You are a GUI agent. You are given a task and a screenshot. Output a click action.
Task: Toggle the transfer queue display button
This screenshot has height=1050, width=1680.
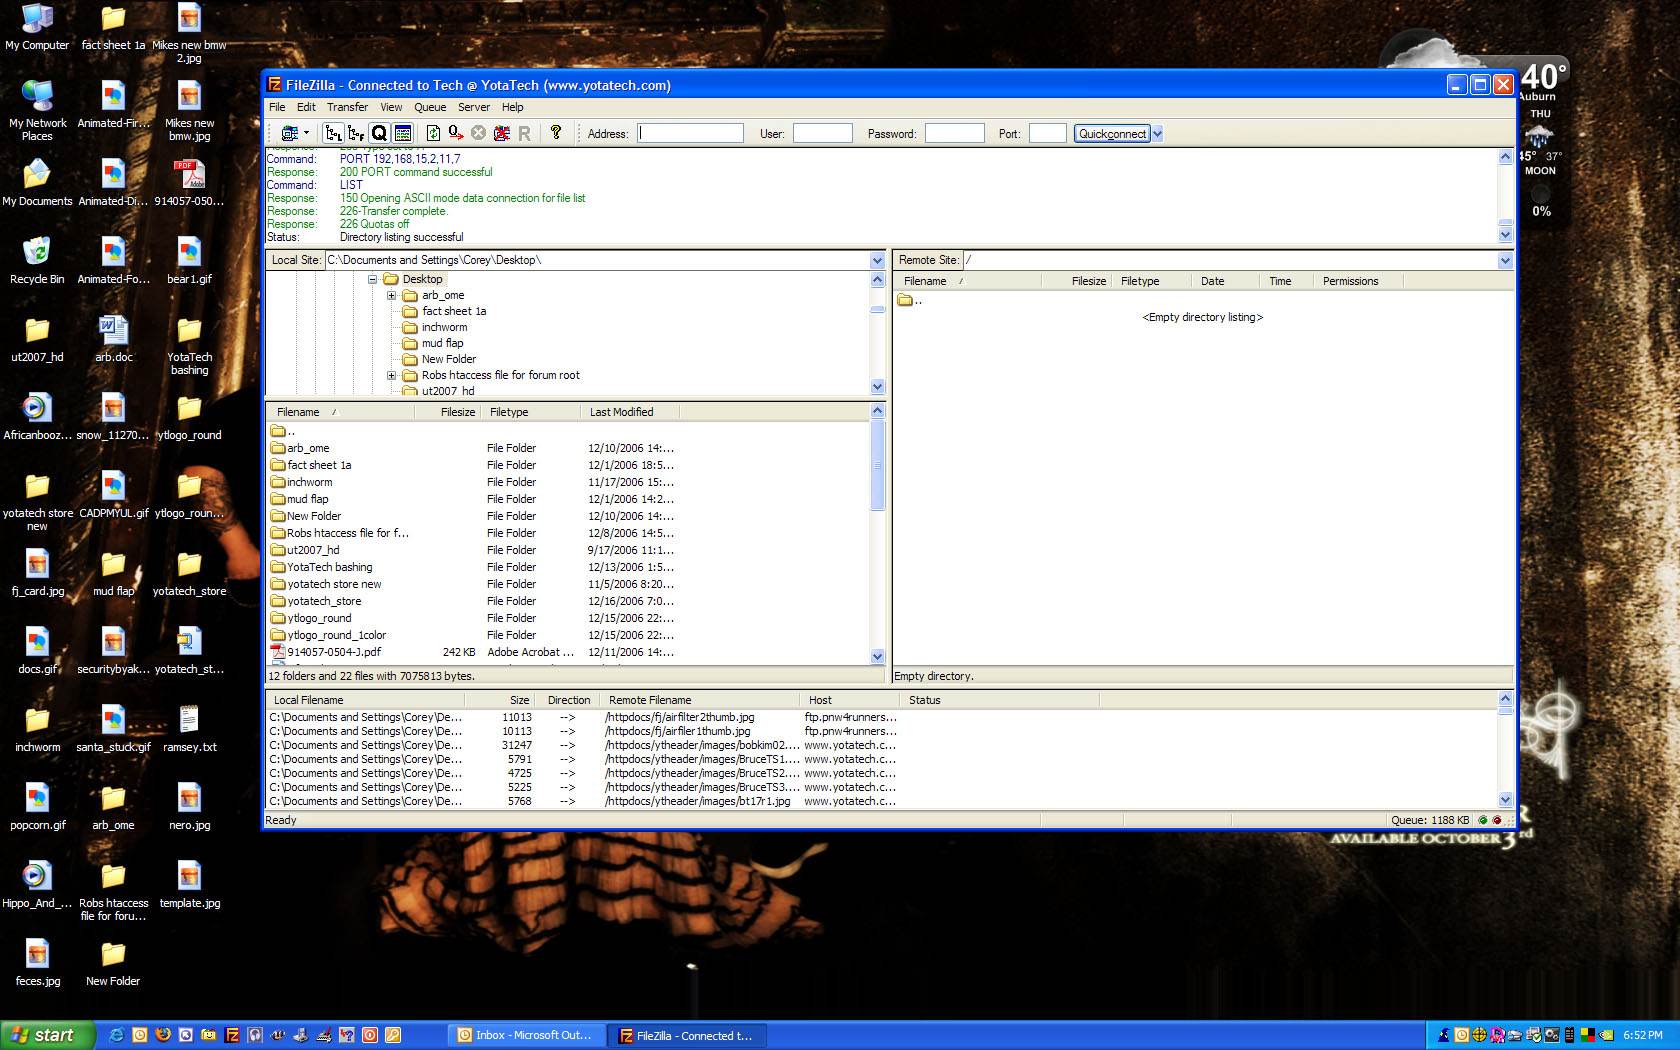pyautogui.click(x=379, y=133)
